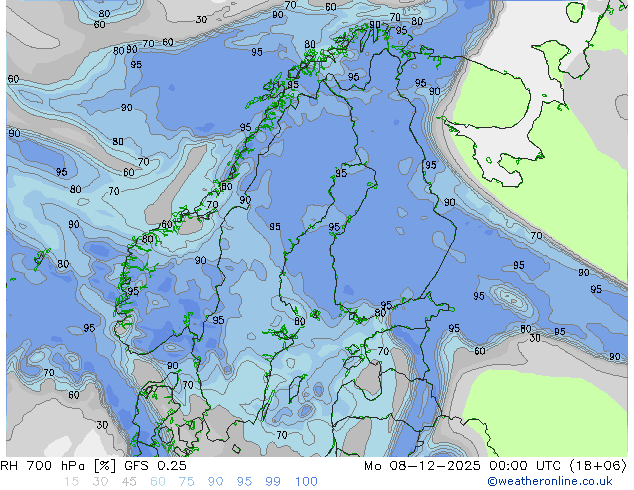This screenshot has height=490, width=634.
Task: Click legend value 100
Action: click(x=306, y=482)
